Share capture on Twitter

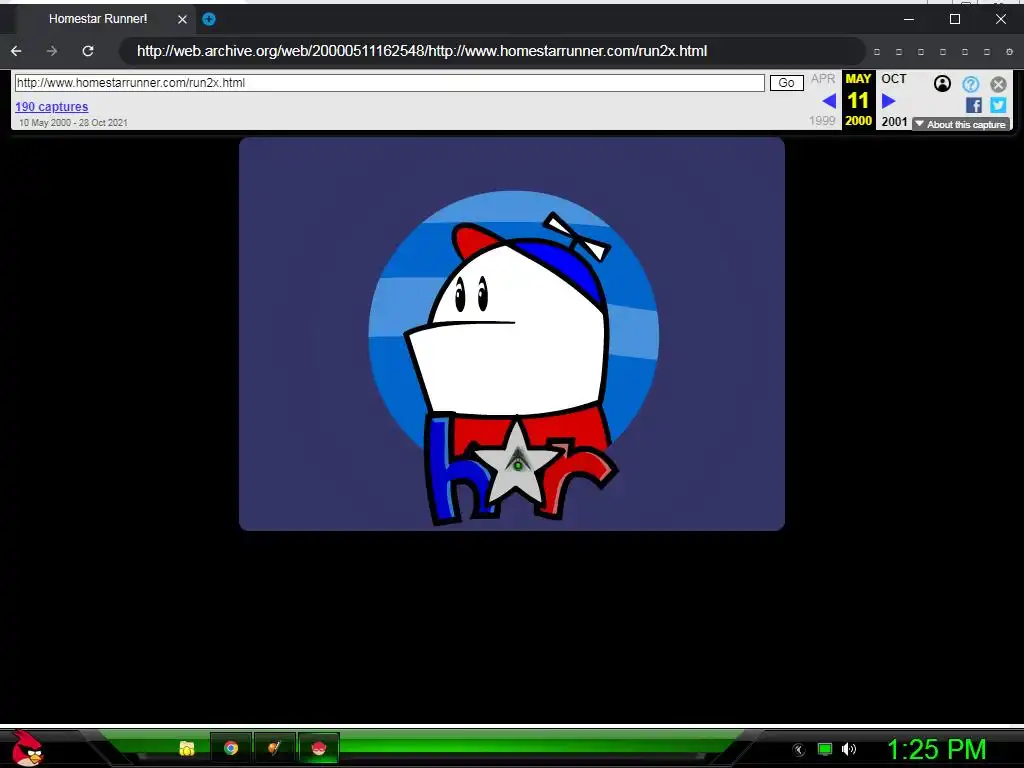[x=998, y=105]
